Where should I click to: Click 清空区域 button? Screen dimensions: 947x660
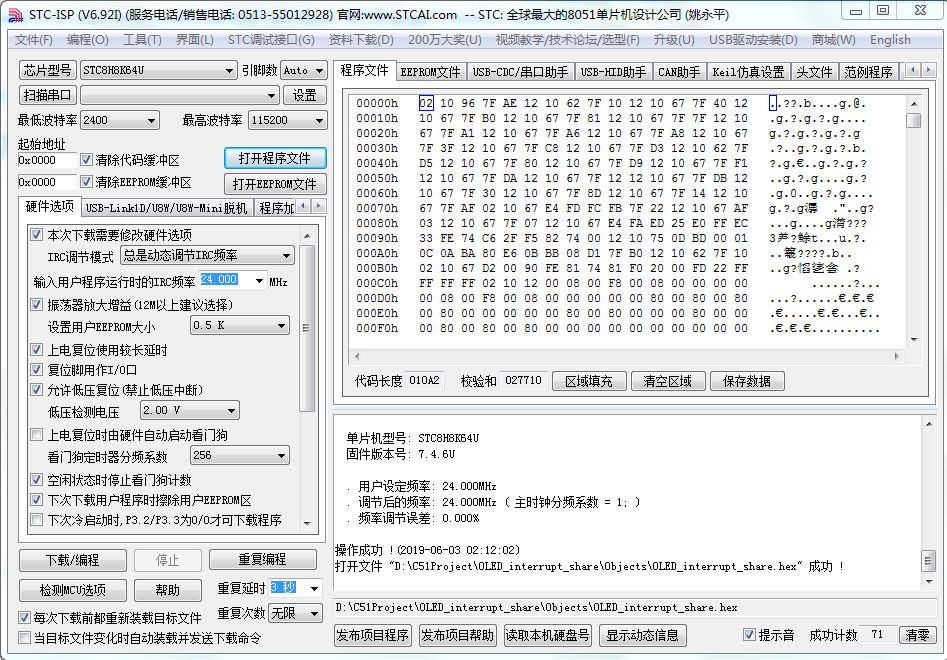[667, 381]
